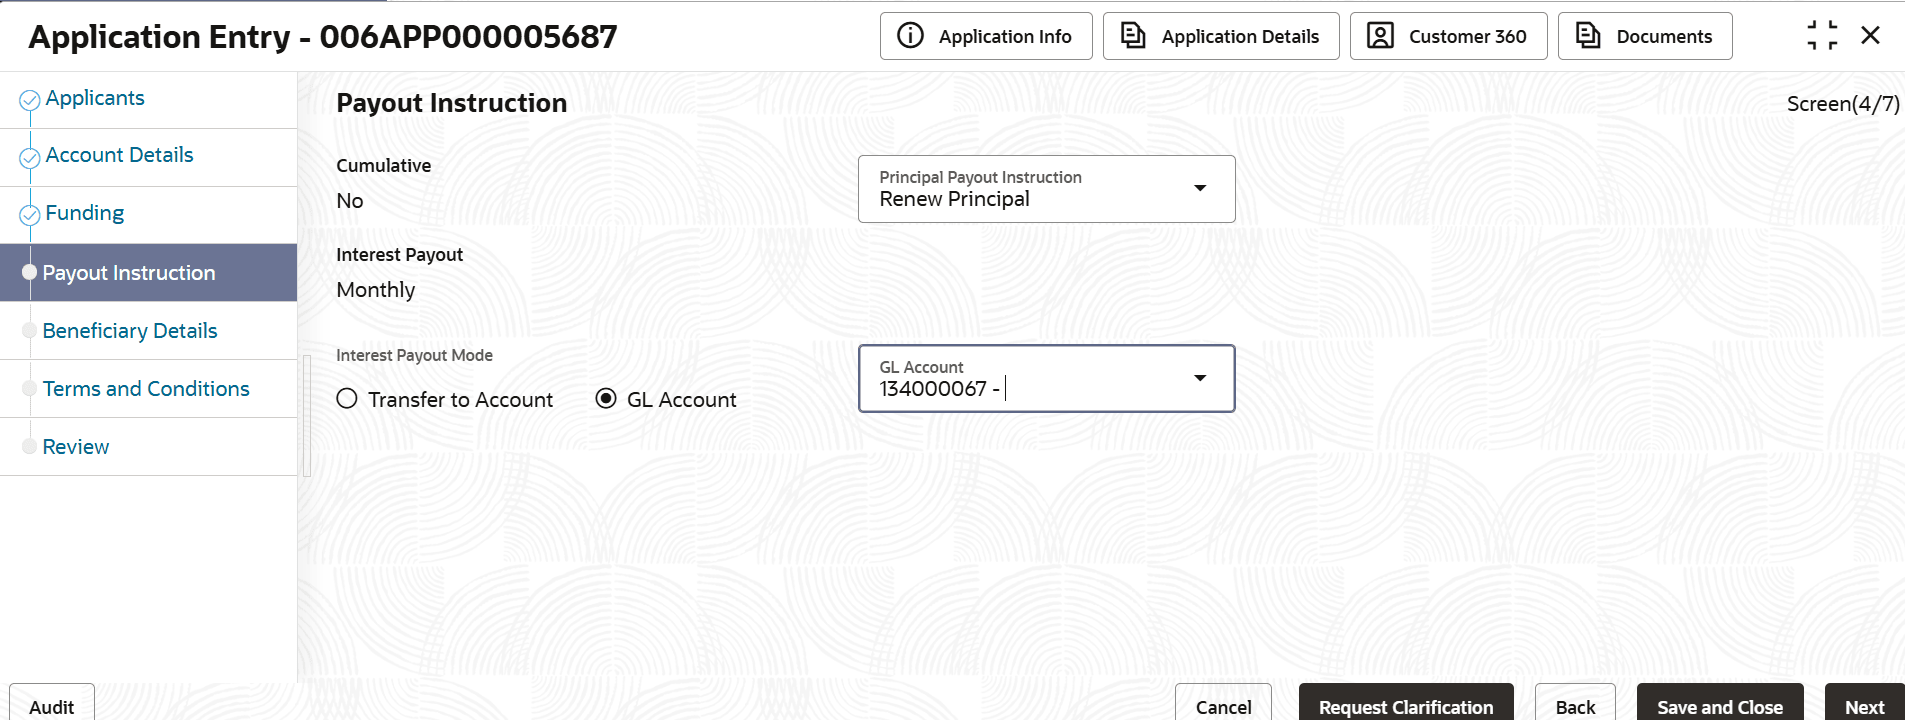Click the sidebar vertical splitter handle
This screenshot has width=1905, height=720.
307,415
